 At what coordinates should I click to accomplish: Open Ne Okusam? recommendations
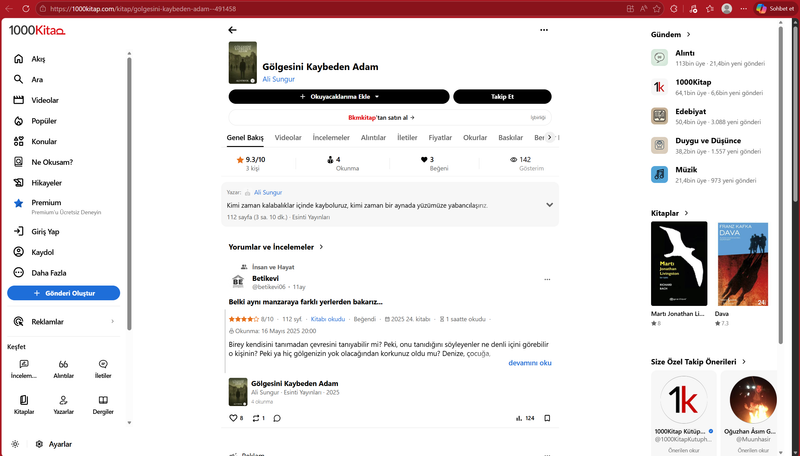click(43, 162)
